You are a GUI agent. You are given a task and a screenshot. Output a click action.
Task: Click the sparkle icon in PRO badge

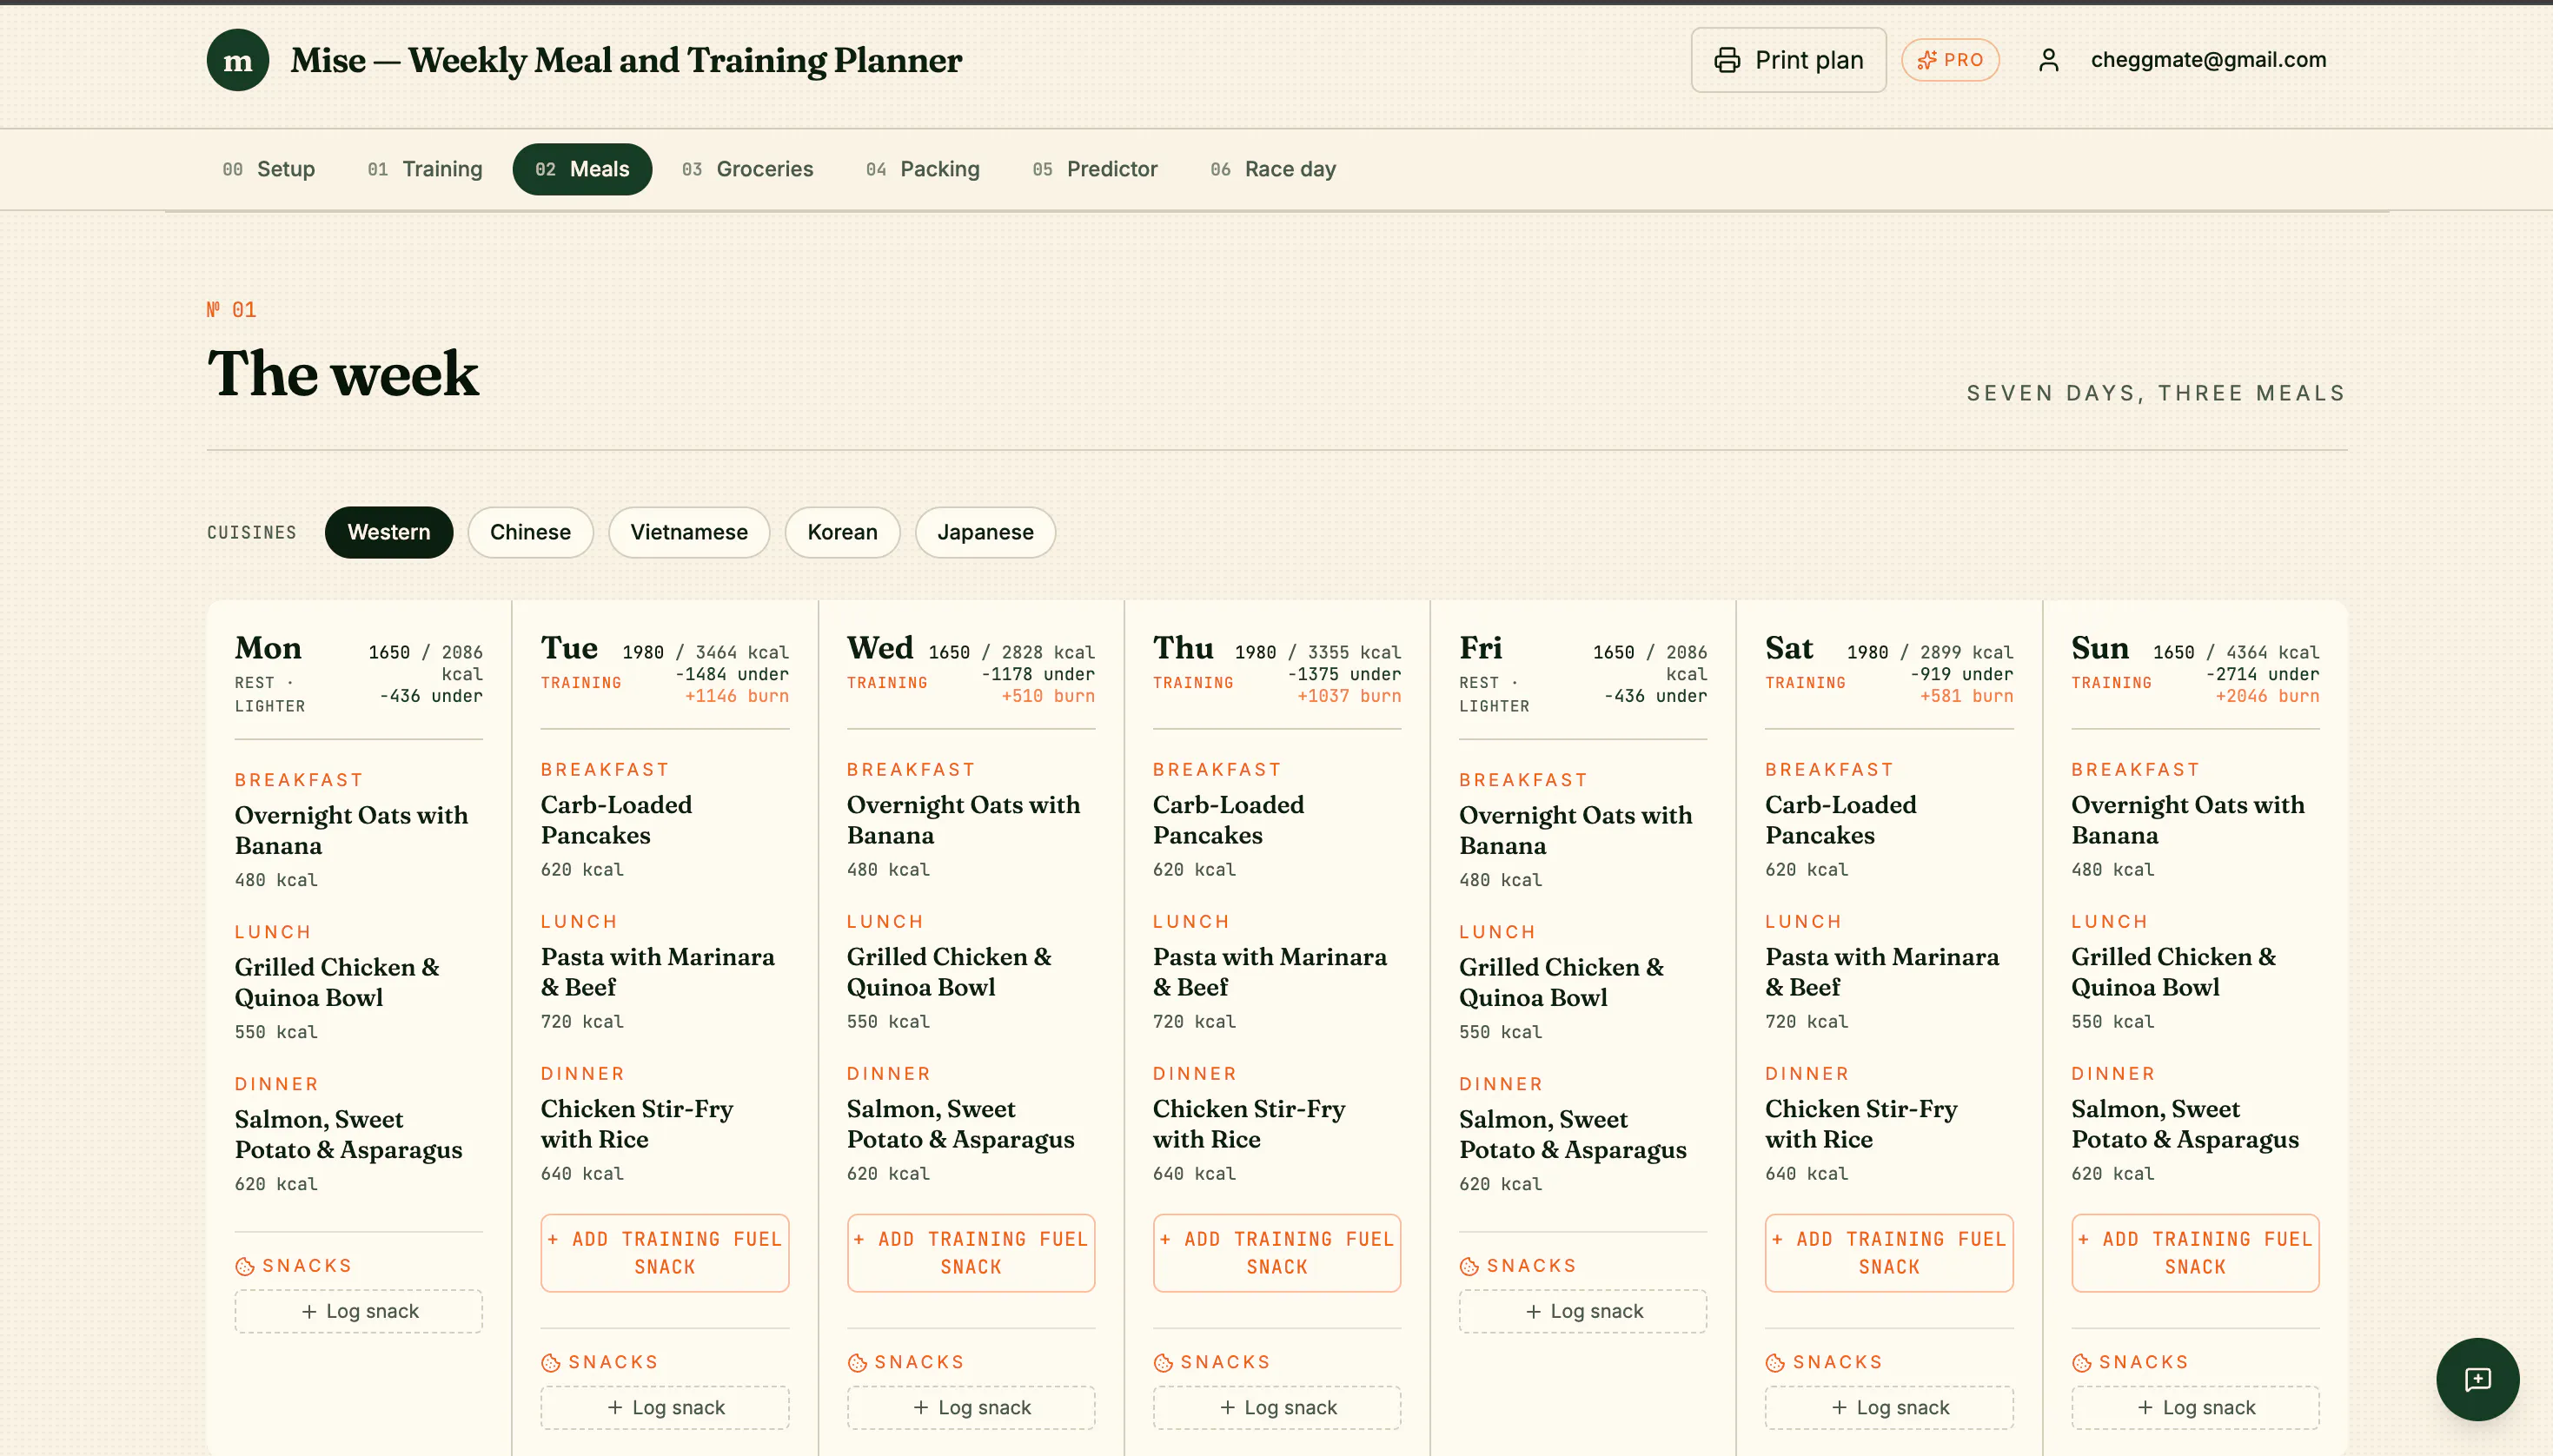(1926, 60)
